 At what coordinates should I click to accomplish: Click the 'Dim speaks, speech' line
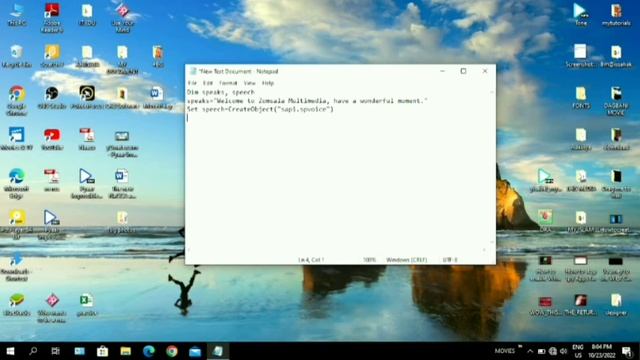221,92
